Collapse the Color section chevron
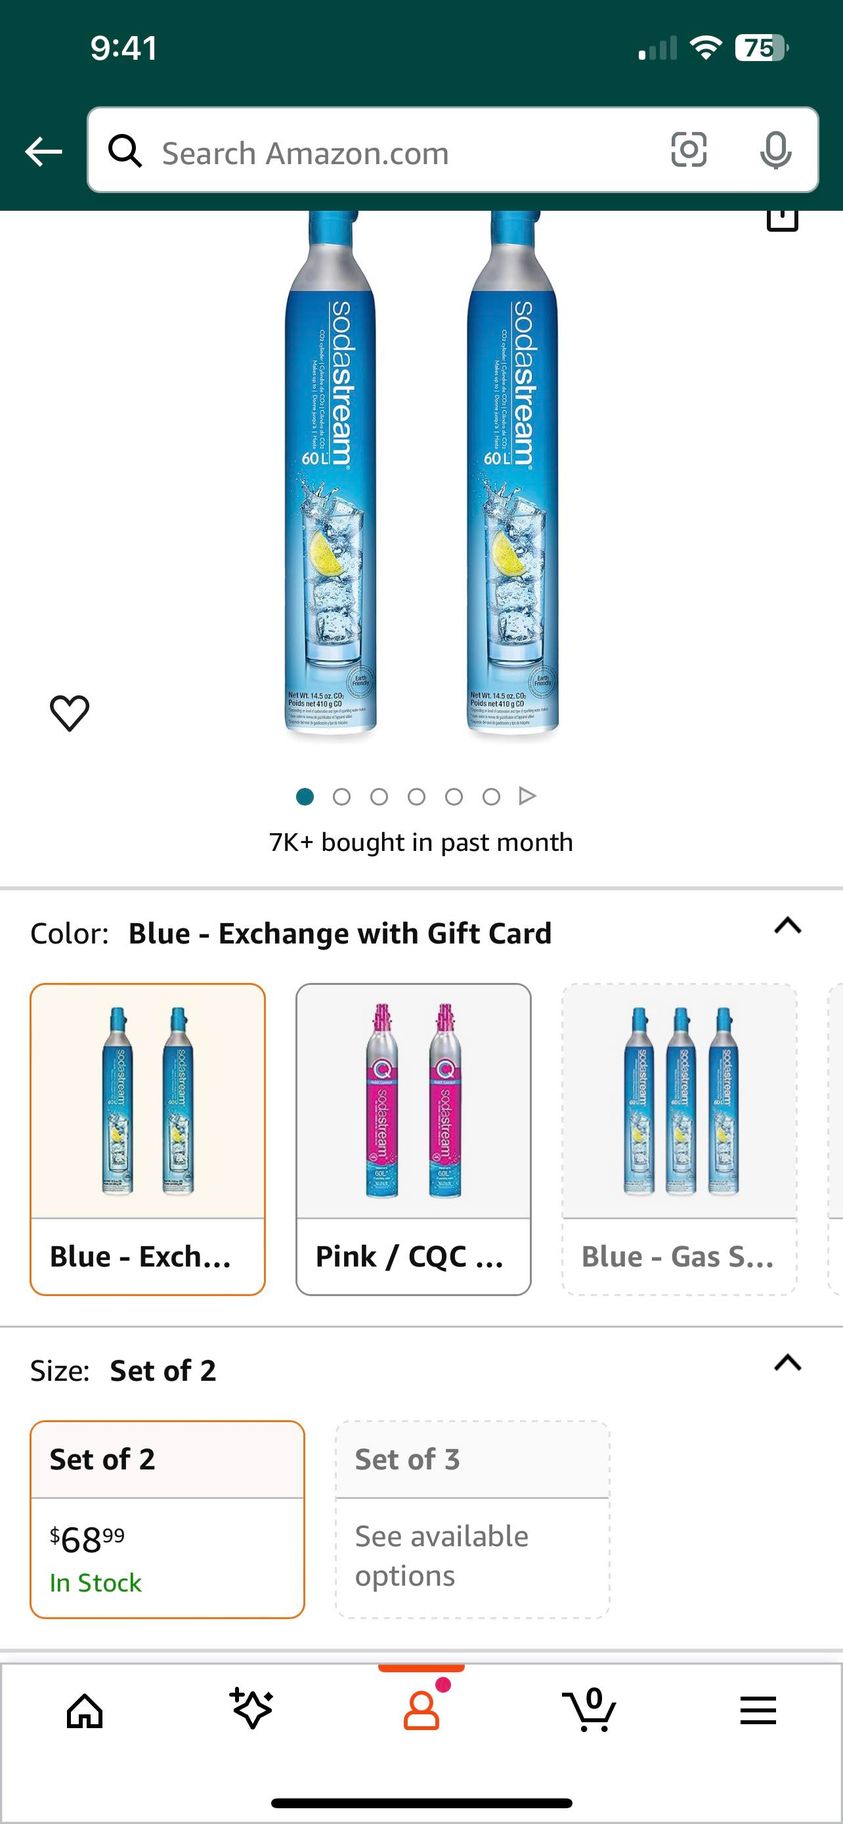Viewport: 843px width, 1824px height. tap(788, 926)
